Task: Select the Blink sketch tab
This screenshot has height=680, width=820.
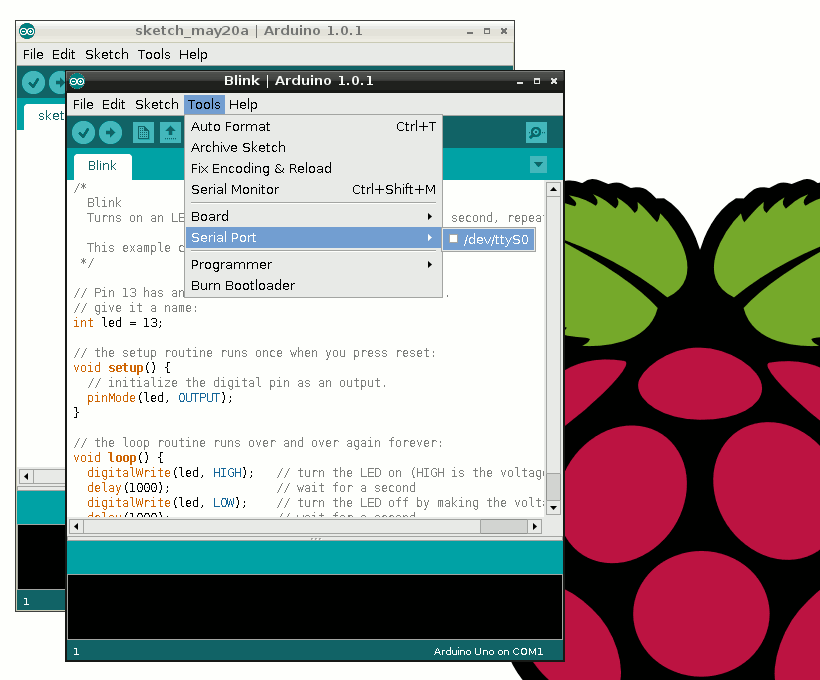Action: [102, 166]
